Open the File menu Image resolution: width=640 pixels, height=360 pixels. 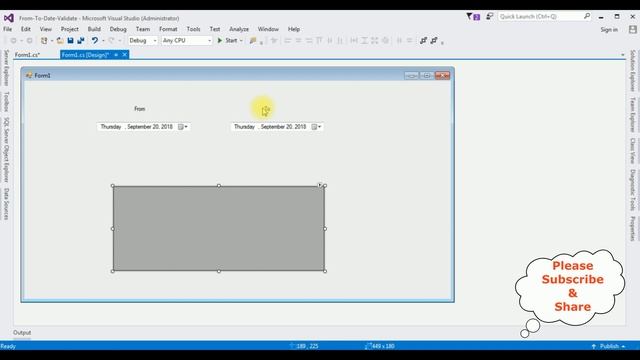(7, 29)
